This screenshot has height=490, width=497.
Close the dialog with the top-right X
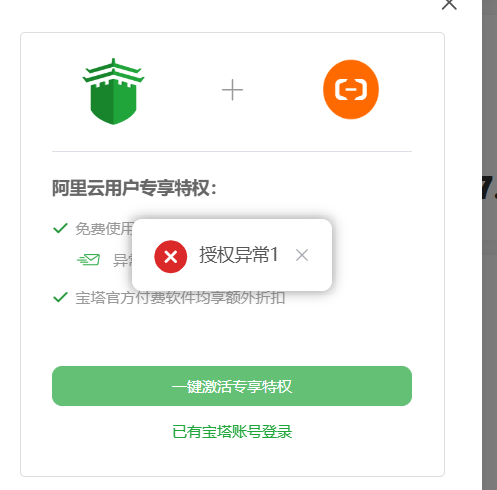coord(449,4)
